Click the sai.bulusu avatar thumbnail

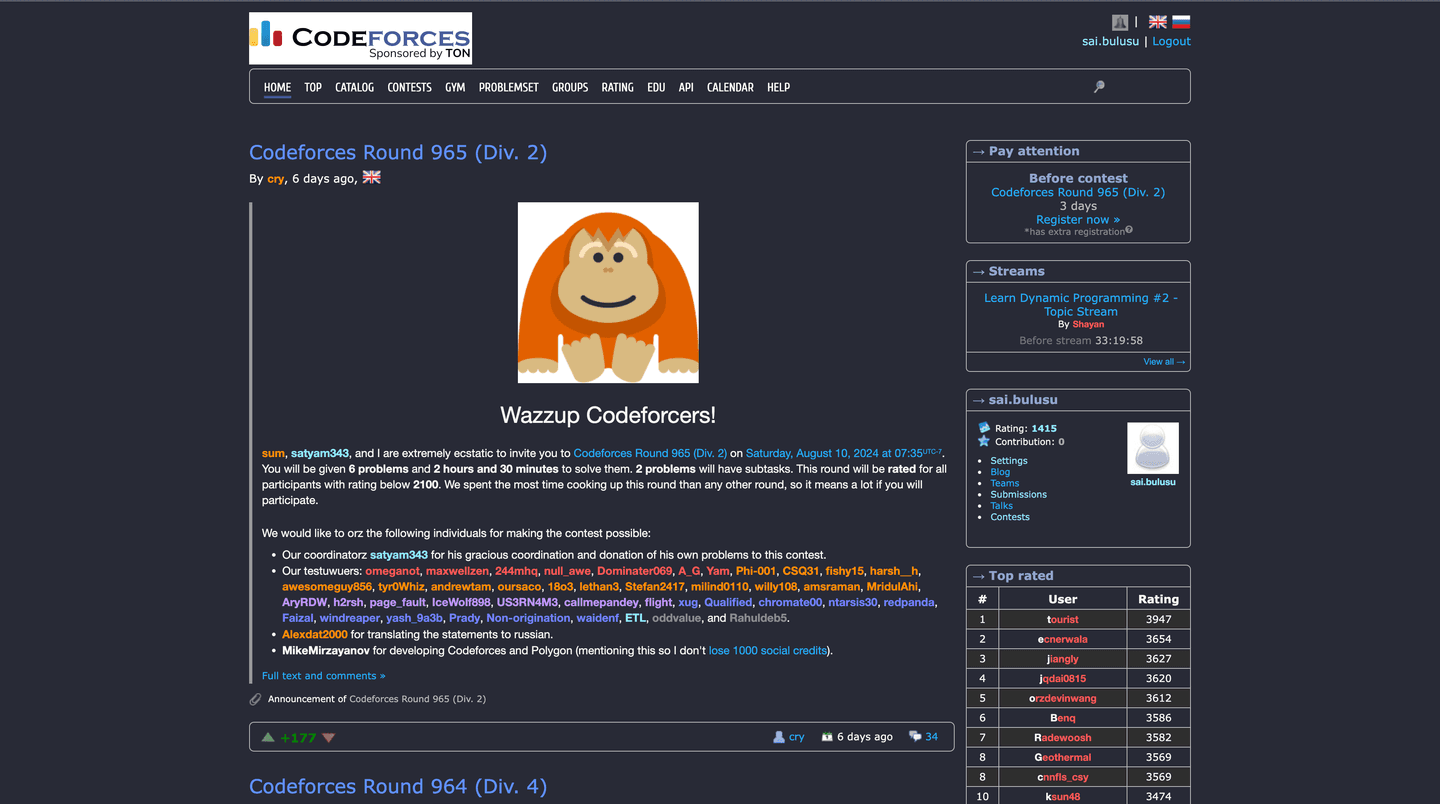[x=1152, y=447]
